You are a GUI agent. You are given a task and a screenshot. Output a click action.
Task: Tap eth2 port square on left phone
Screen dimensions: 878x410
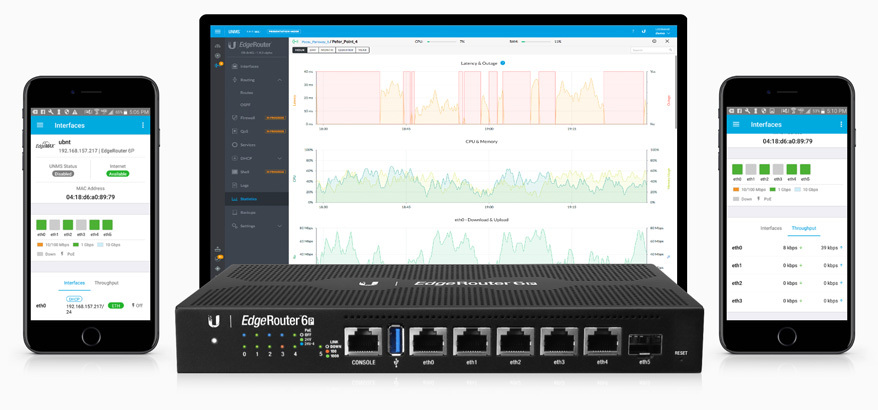point(68,225)
